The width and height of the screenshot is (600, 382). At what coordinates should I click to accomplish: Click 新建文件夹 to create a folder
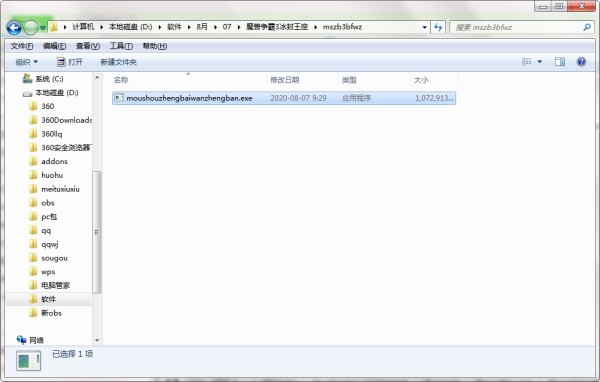click(118, 62)
